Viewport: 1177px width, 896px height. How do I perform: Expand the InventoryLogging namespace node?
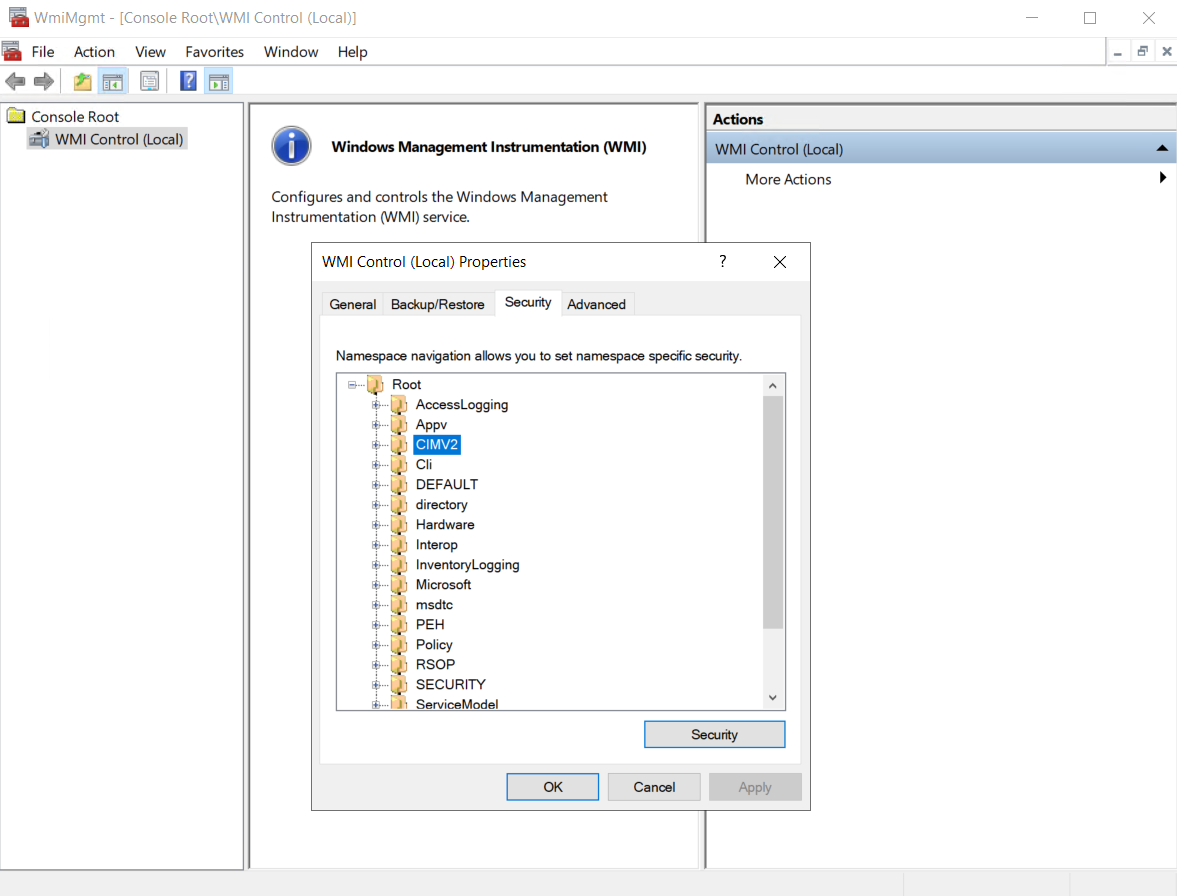click(376, 565)
